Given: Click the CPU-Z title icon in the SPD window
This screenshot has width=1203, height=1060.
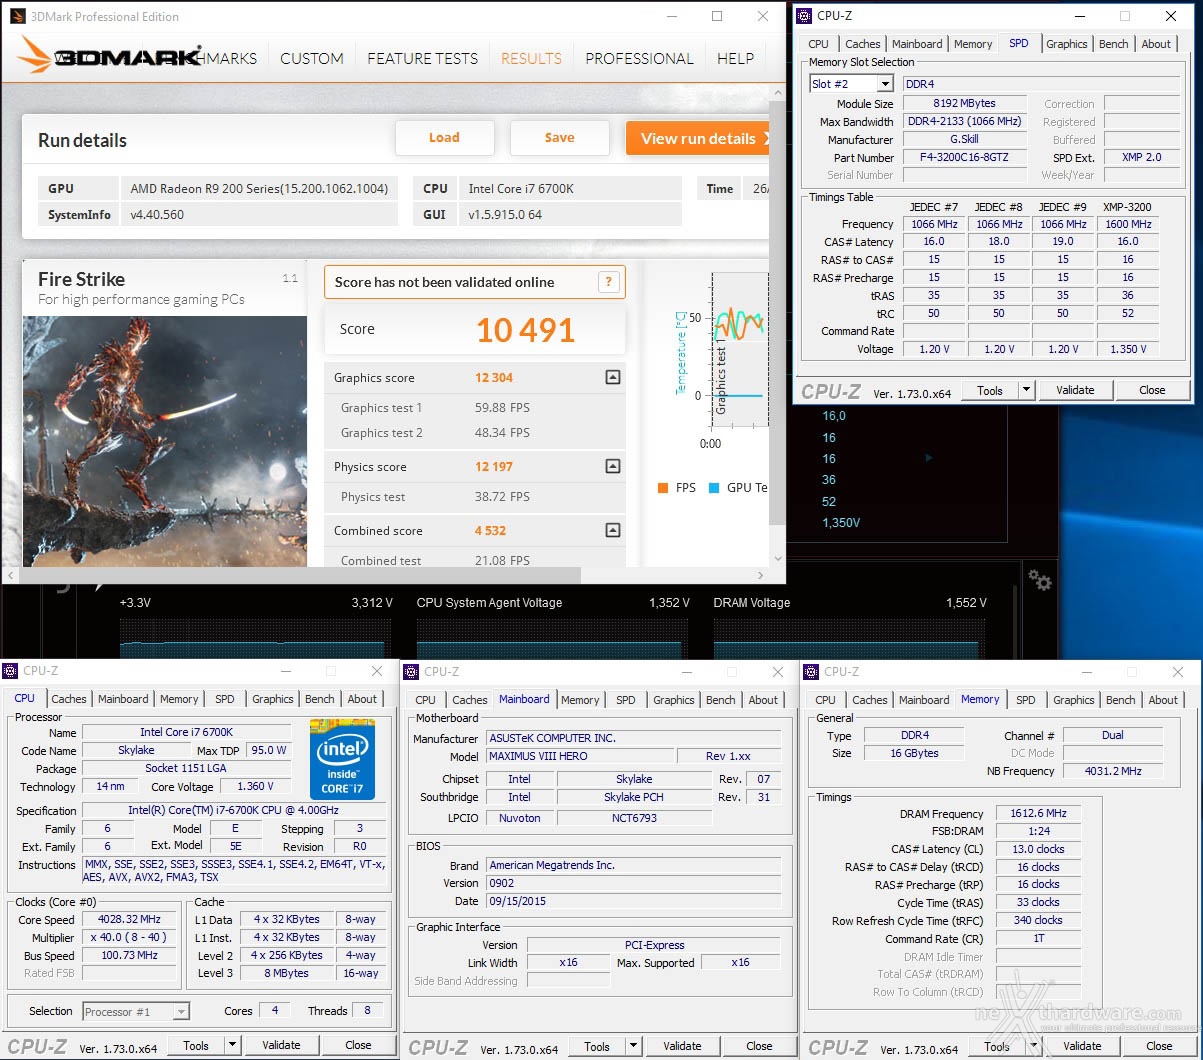Looking at the screenshot, I should click(805, 16).
